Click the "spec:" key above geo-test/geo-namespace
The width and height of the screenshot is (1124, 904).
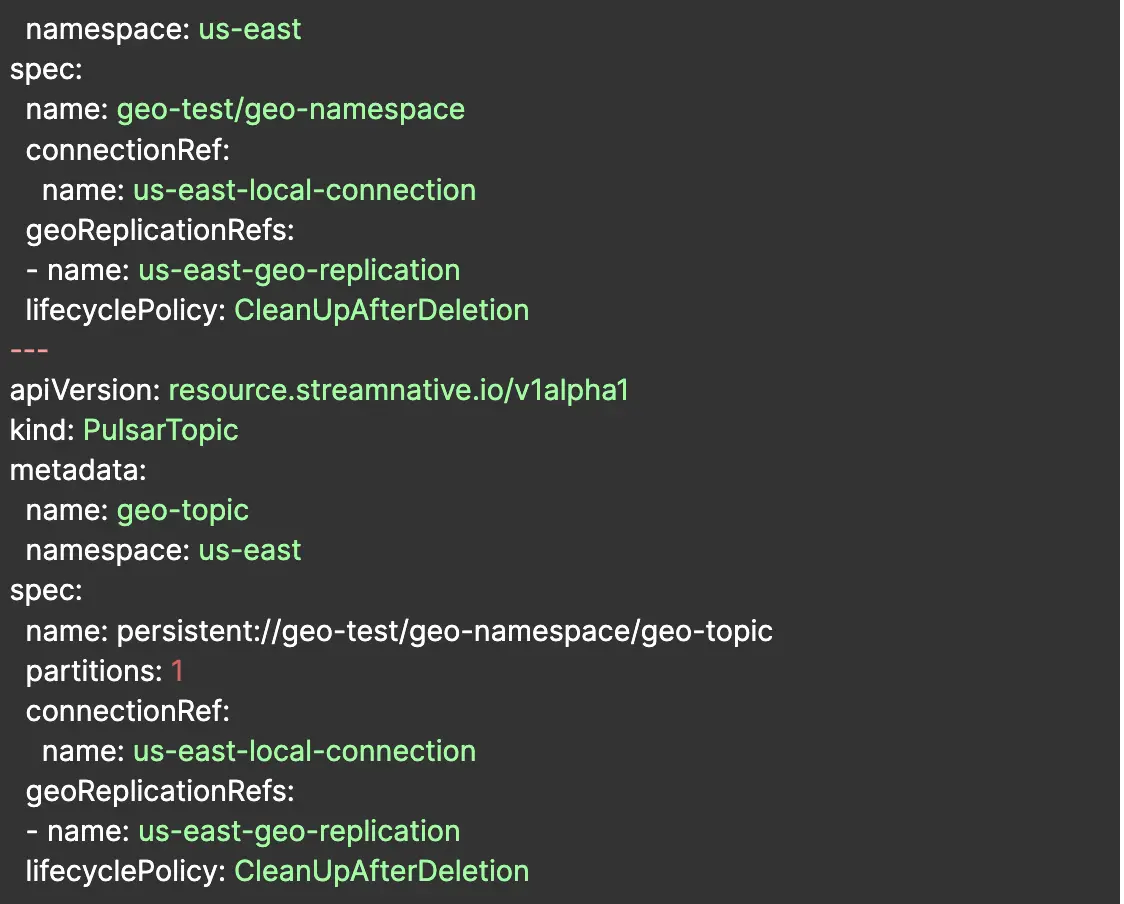(46, 69)
